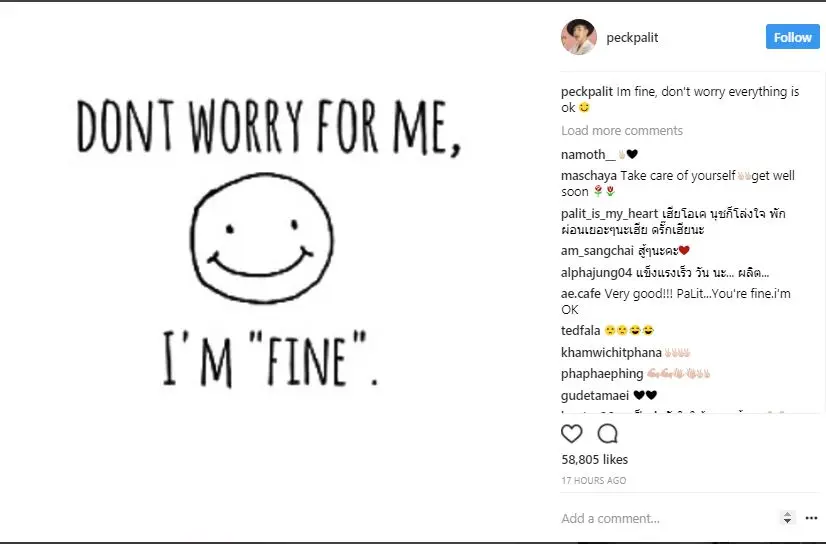The height and width of the screenshot is (544, 826).
Task: Like the post with the heart icon
Action: coord(572,434)
